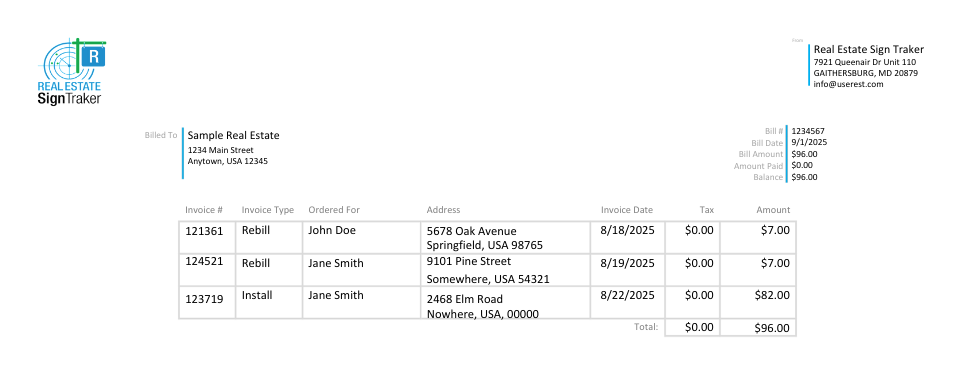Screen dimensions: 975x375
Task: Click the Address column header
Action: coord(443,210)
